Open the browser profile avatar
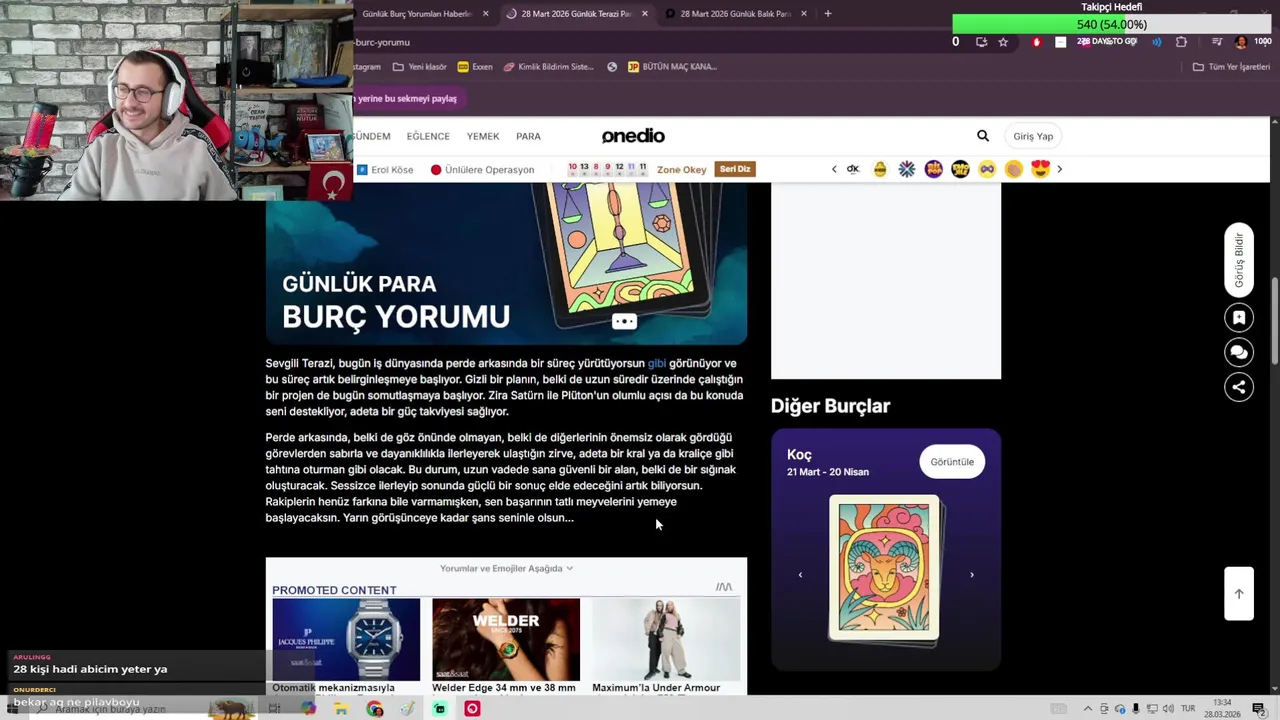 tap(1241, 42)
